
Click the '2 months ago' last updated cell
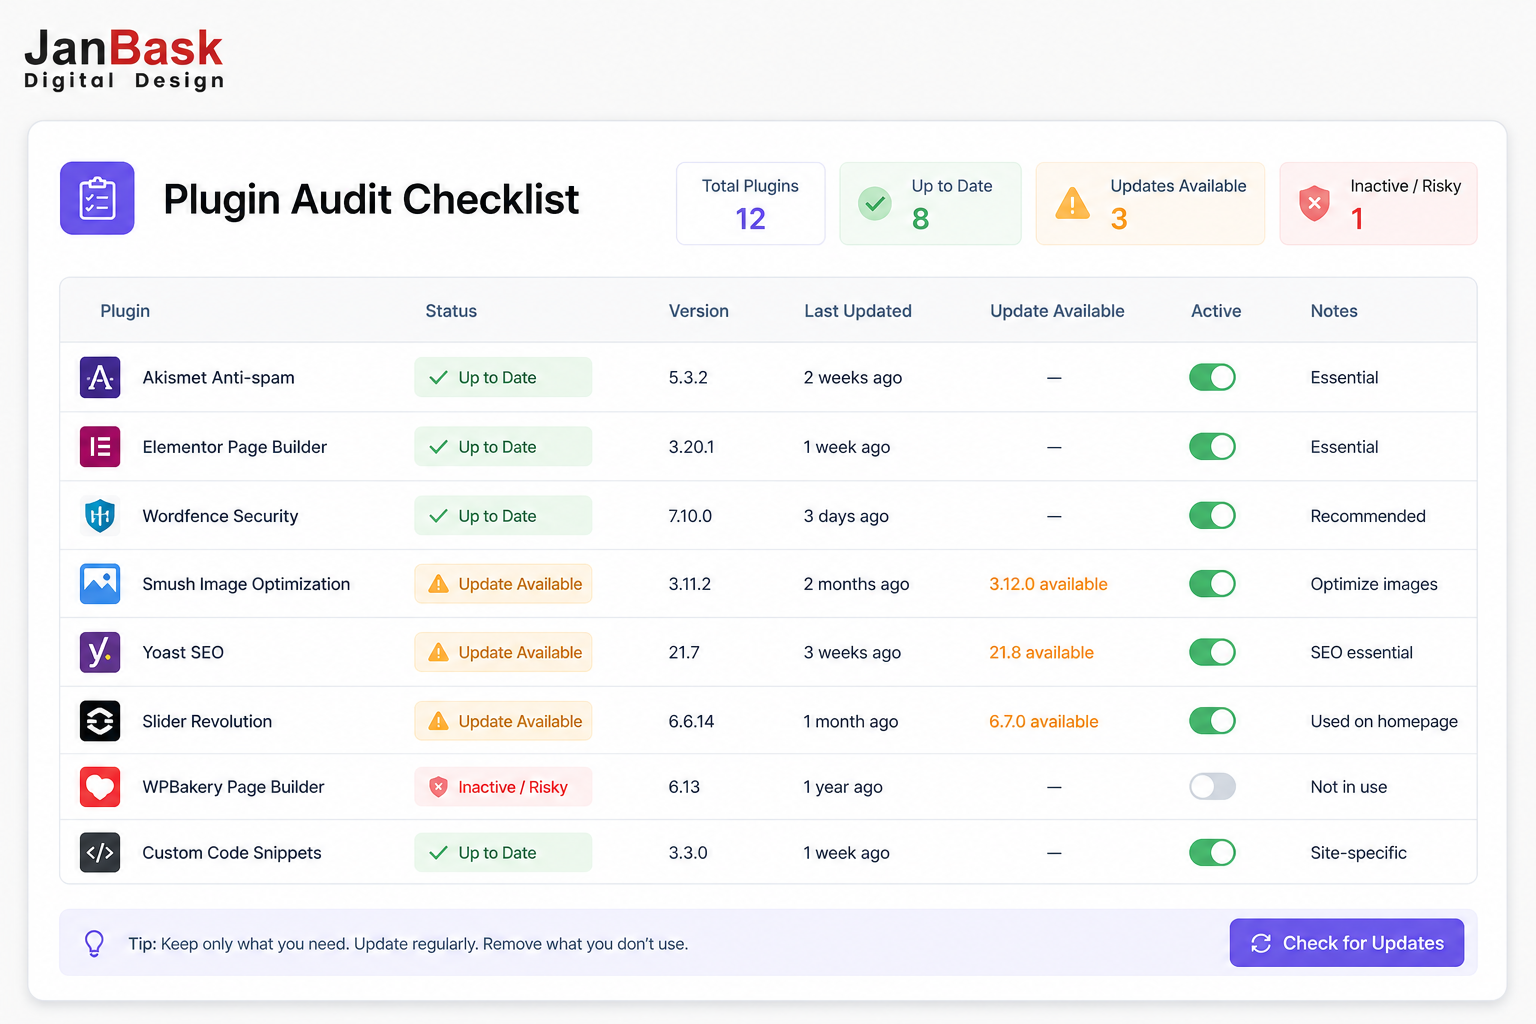click(856, 584)
